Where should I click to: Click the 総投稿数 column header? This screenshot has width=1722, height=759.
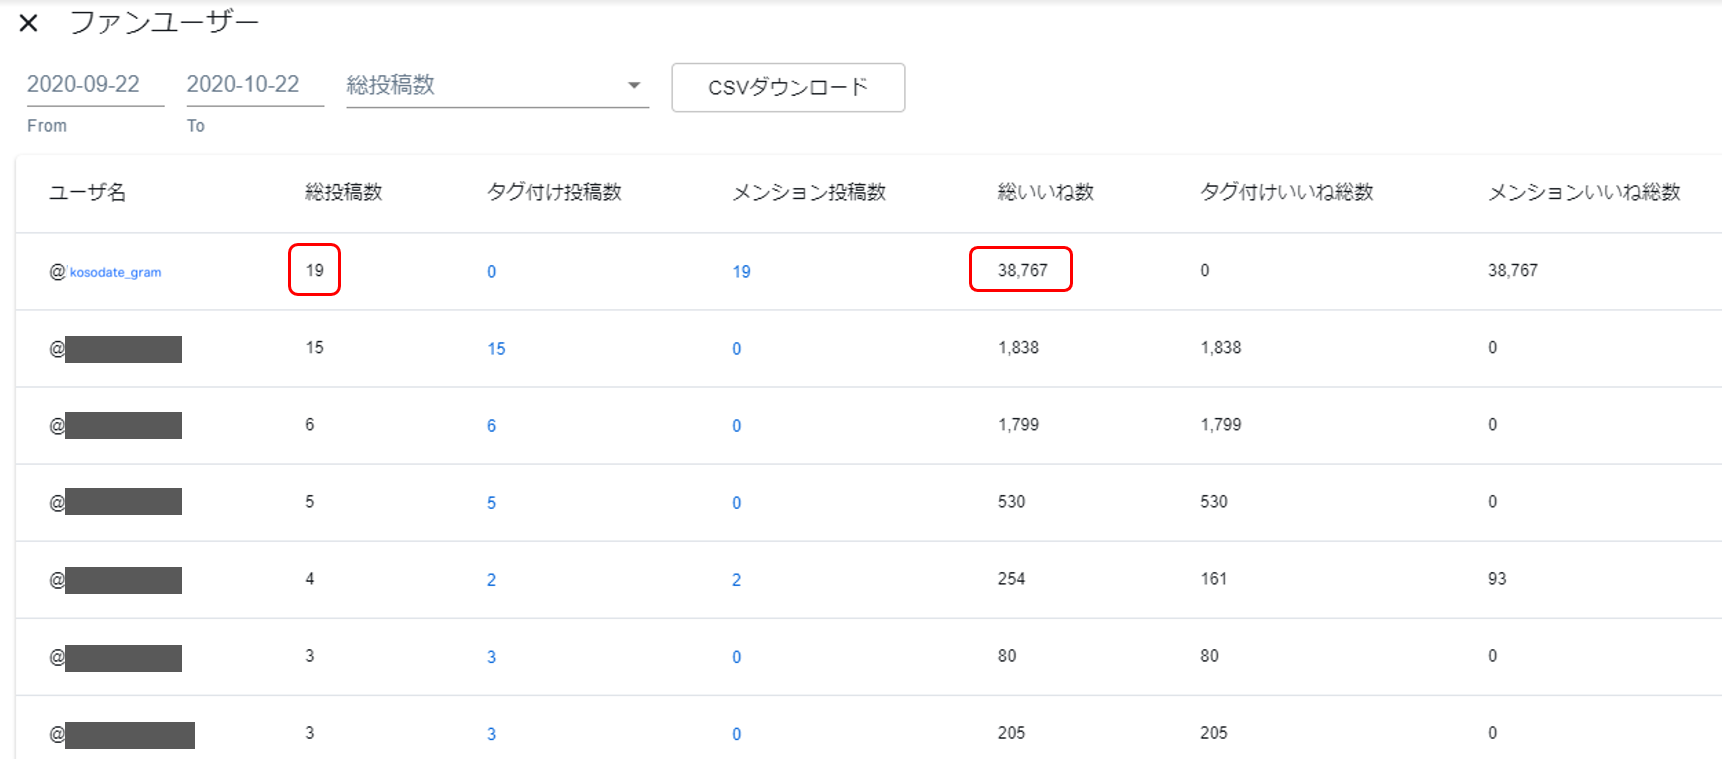pos(344,192)
